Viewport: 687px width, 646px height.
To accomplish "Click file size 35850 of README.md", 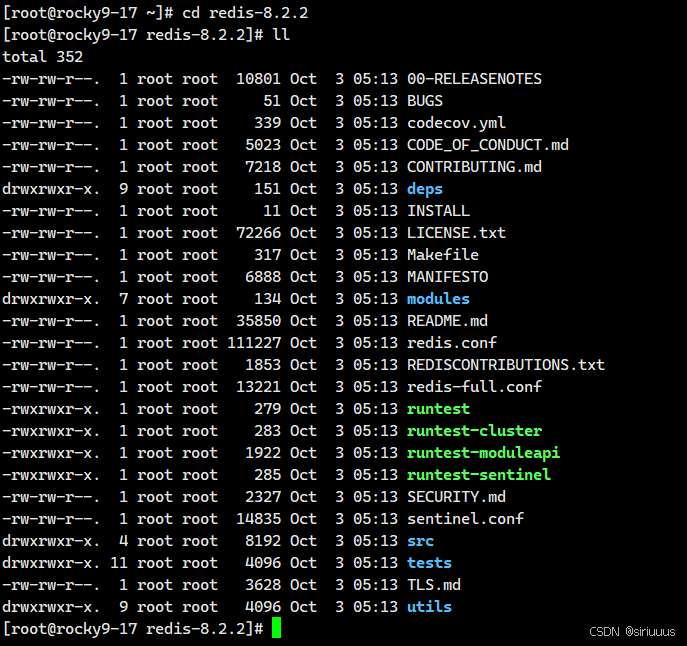I will click(x=259, y=321).
